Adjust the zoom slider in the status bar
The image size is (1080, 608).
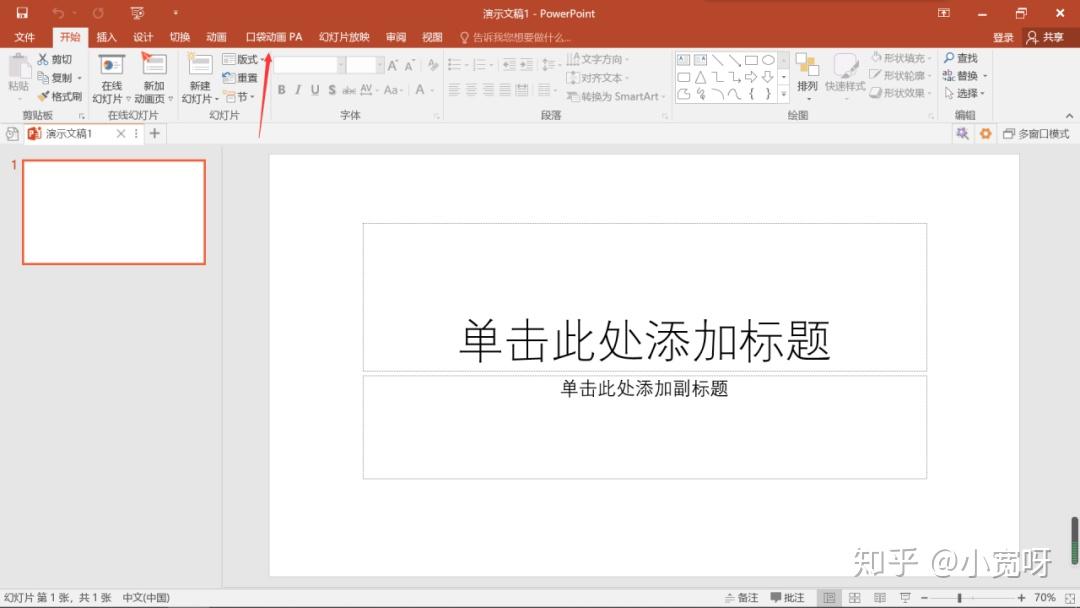[x=959, y=598]
